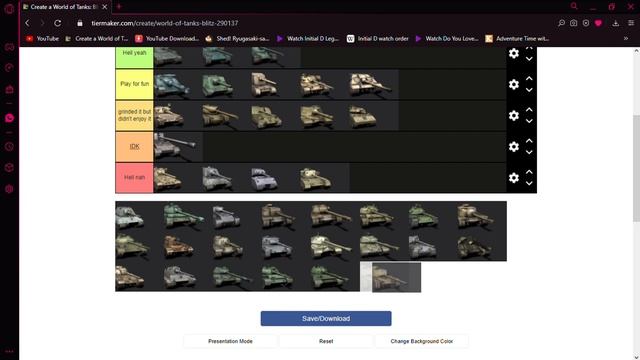Move Play for fun row down
Screen dimensions: 640x360
[529, 90]
